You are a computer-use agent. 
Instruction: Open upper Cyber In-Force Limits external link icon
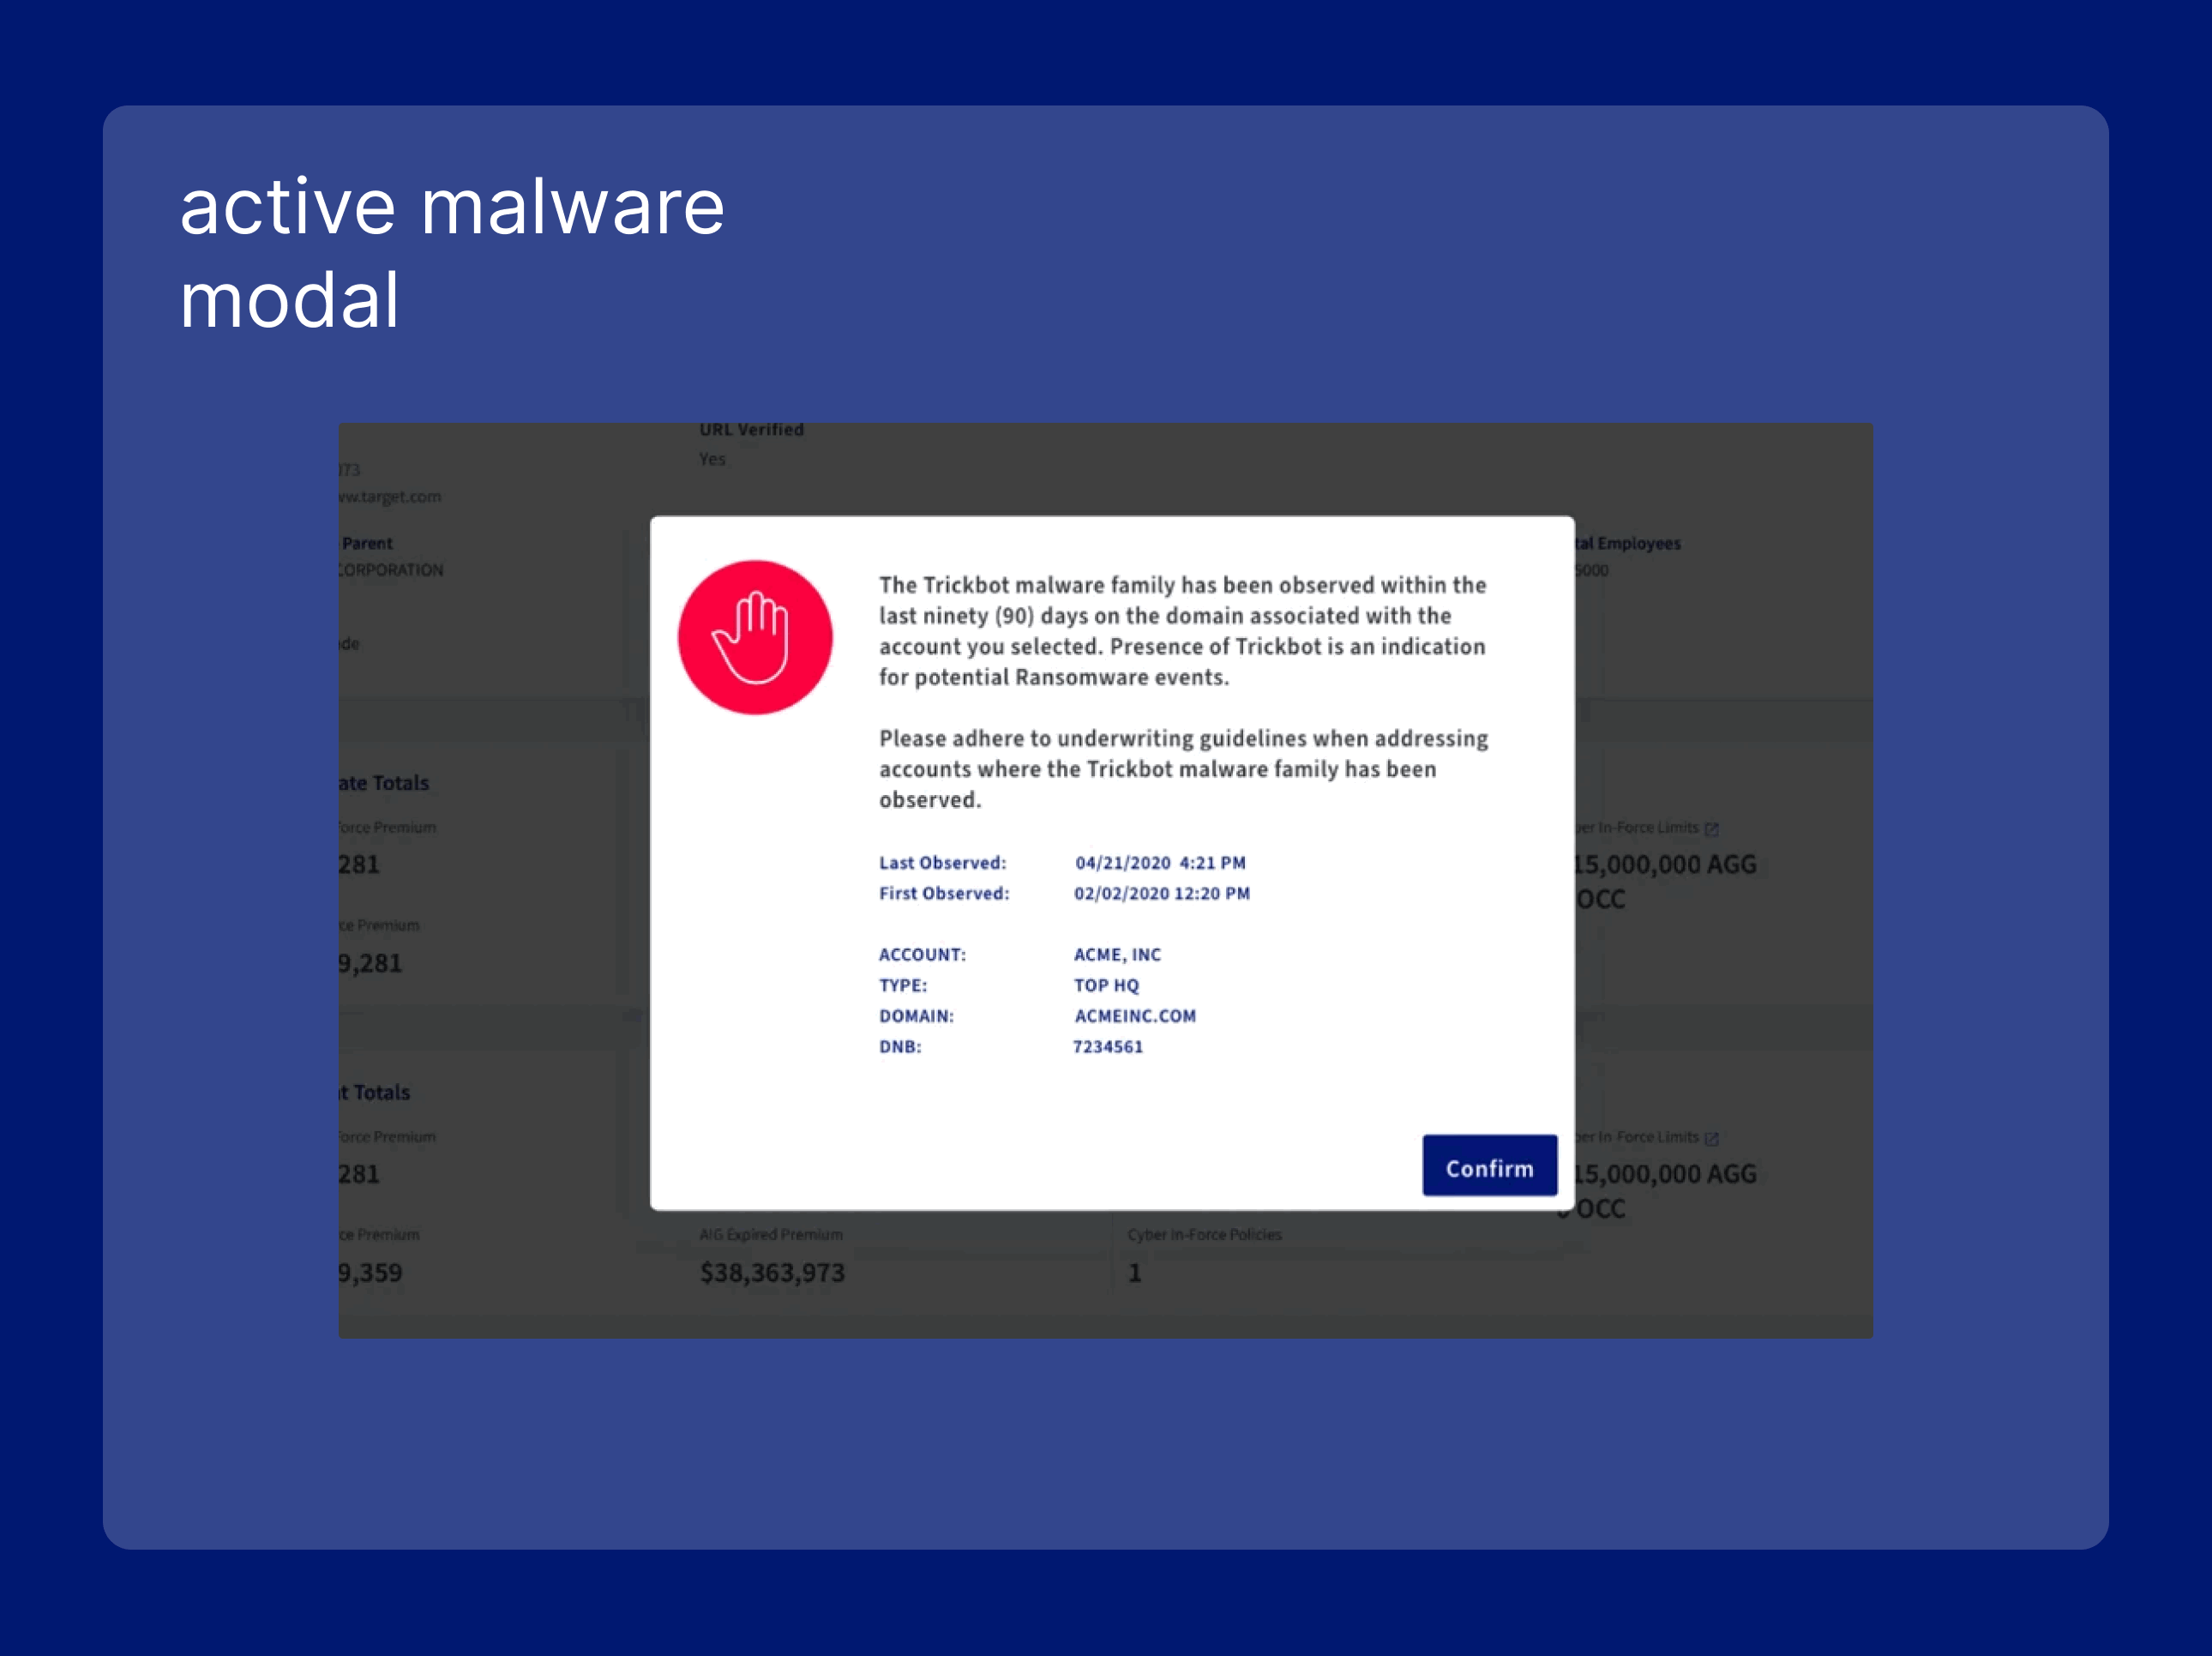(1711, 829)
